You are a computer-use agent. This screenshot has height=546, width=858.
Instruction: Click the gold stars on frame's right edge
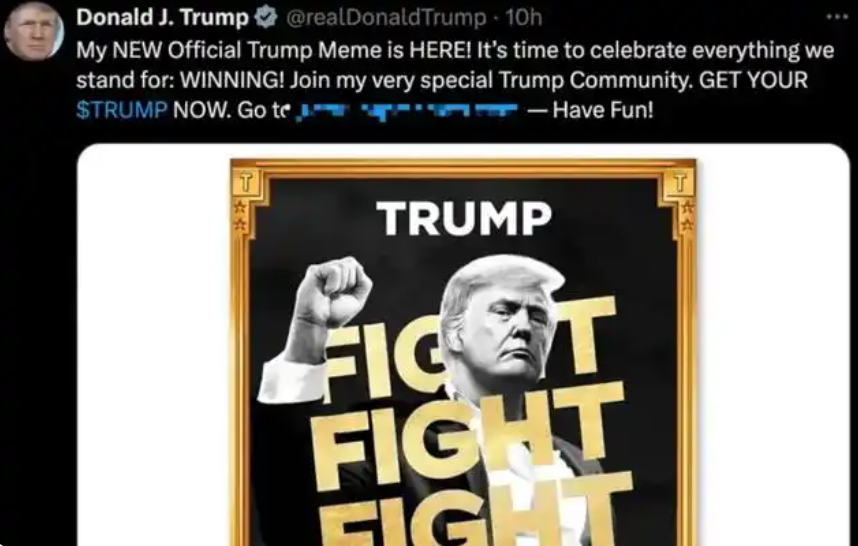coord(687,215)
